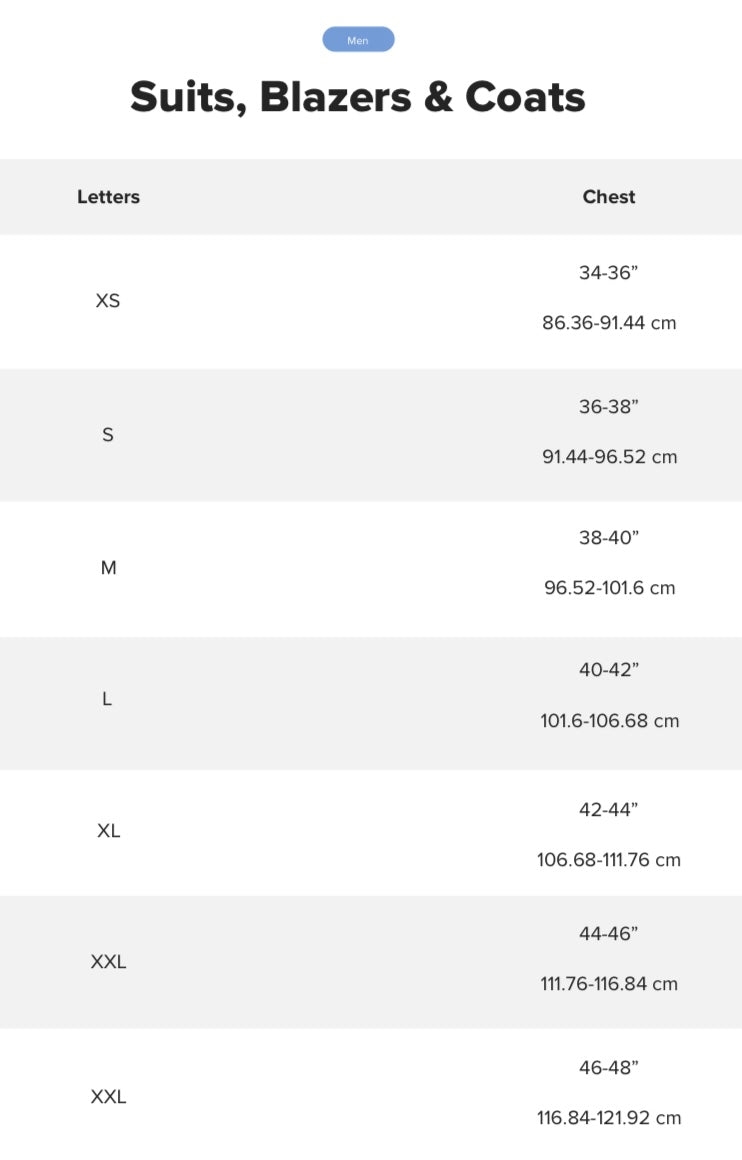Click the S size label
Image resolution: width=742 pixels, height=1160 pixels.
tap(108, 435)
